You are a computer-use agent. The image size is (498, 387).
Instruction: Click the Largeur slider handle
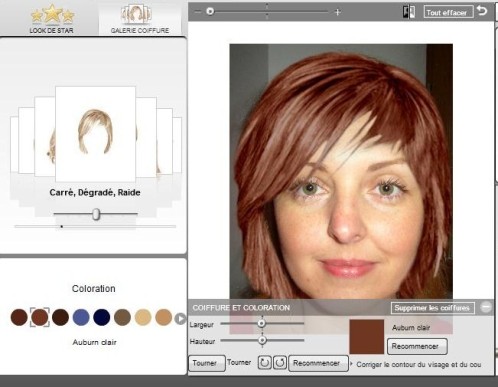click(262, 323)
